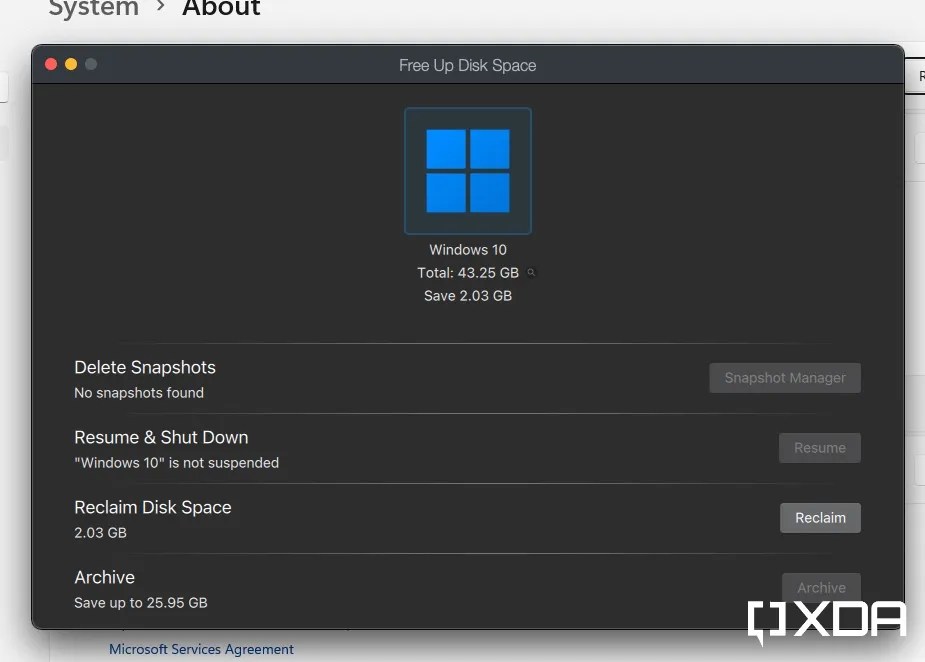Click the XDA logo watermark
The width and height of the screenshot is (925, 662).
point(827,620)
